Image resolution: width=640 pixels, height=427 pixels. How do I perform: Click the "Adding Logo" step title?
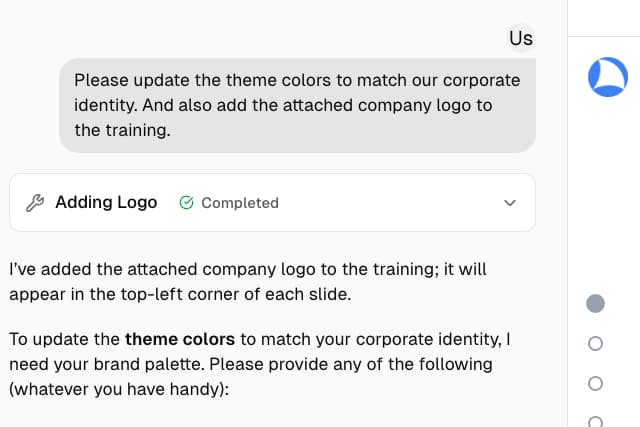click(x=106, y=203)
